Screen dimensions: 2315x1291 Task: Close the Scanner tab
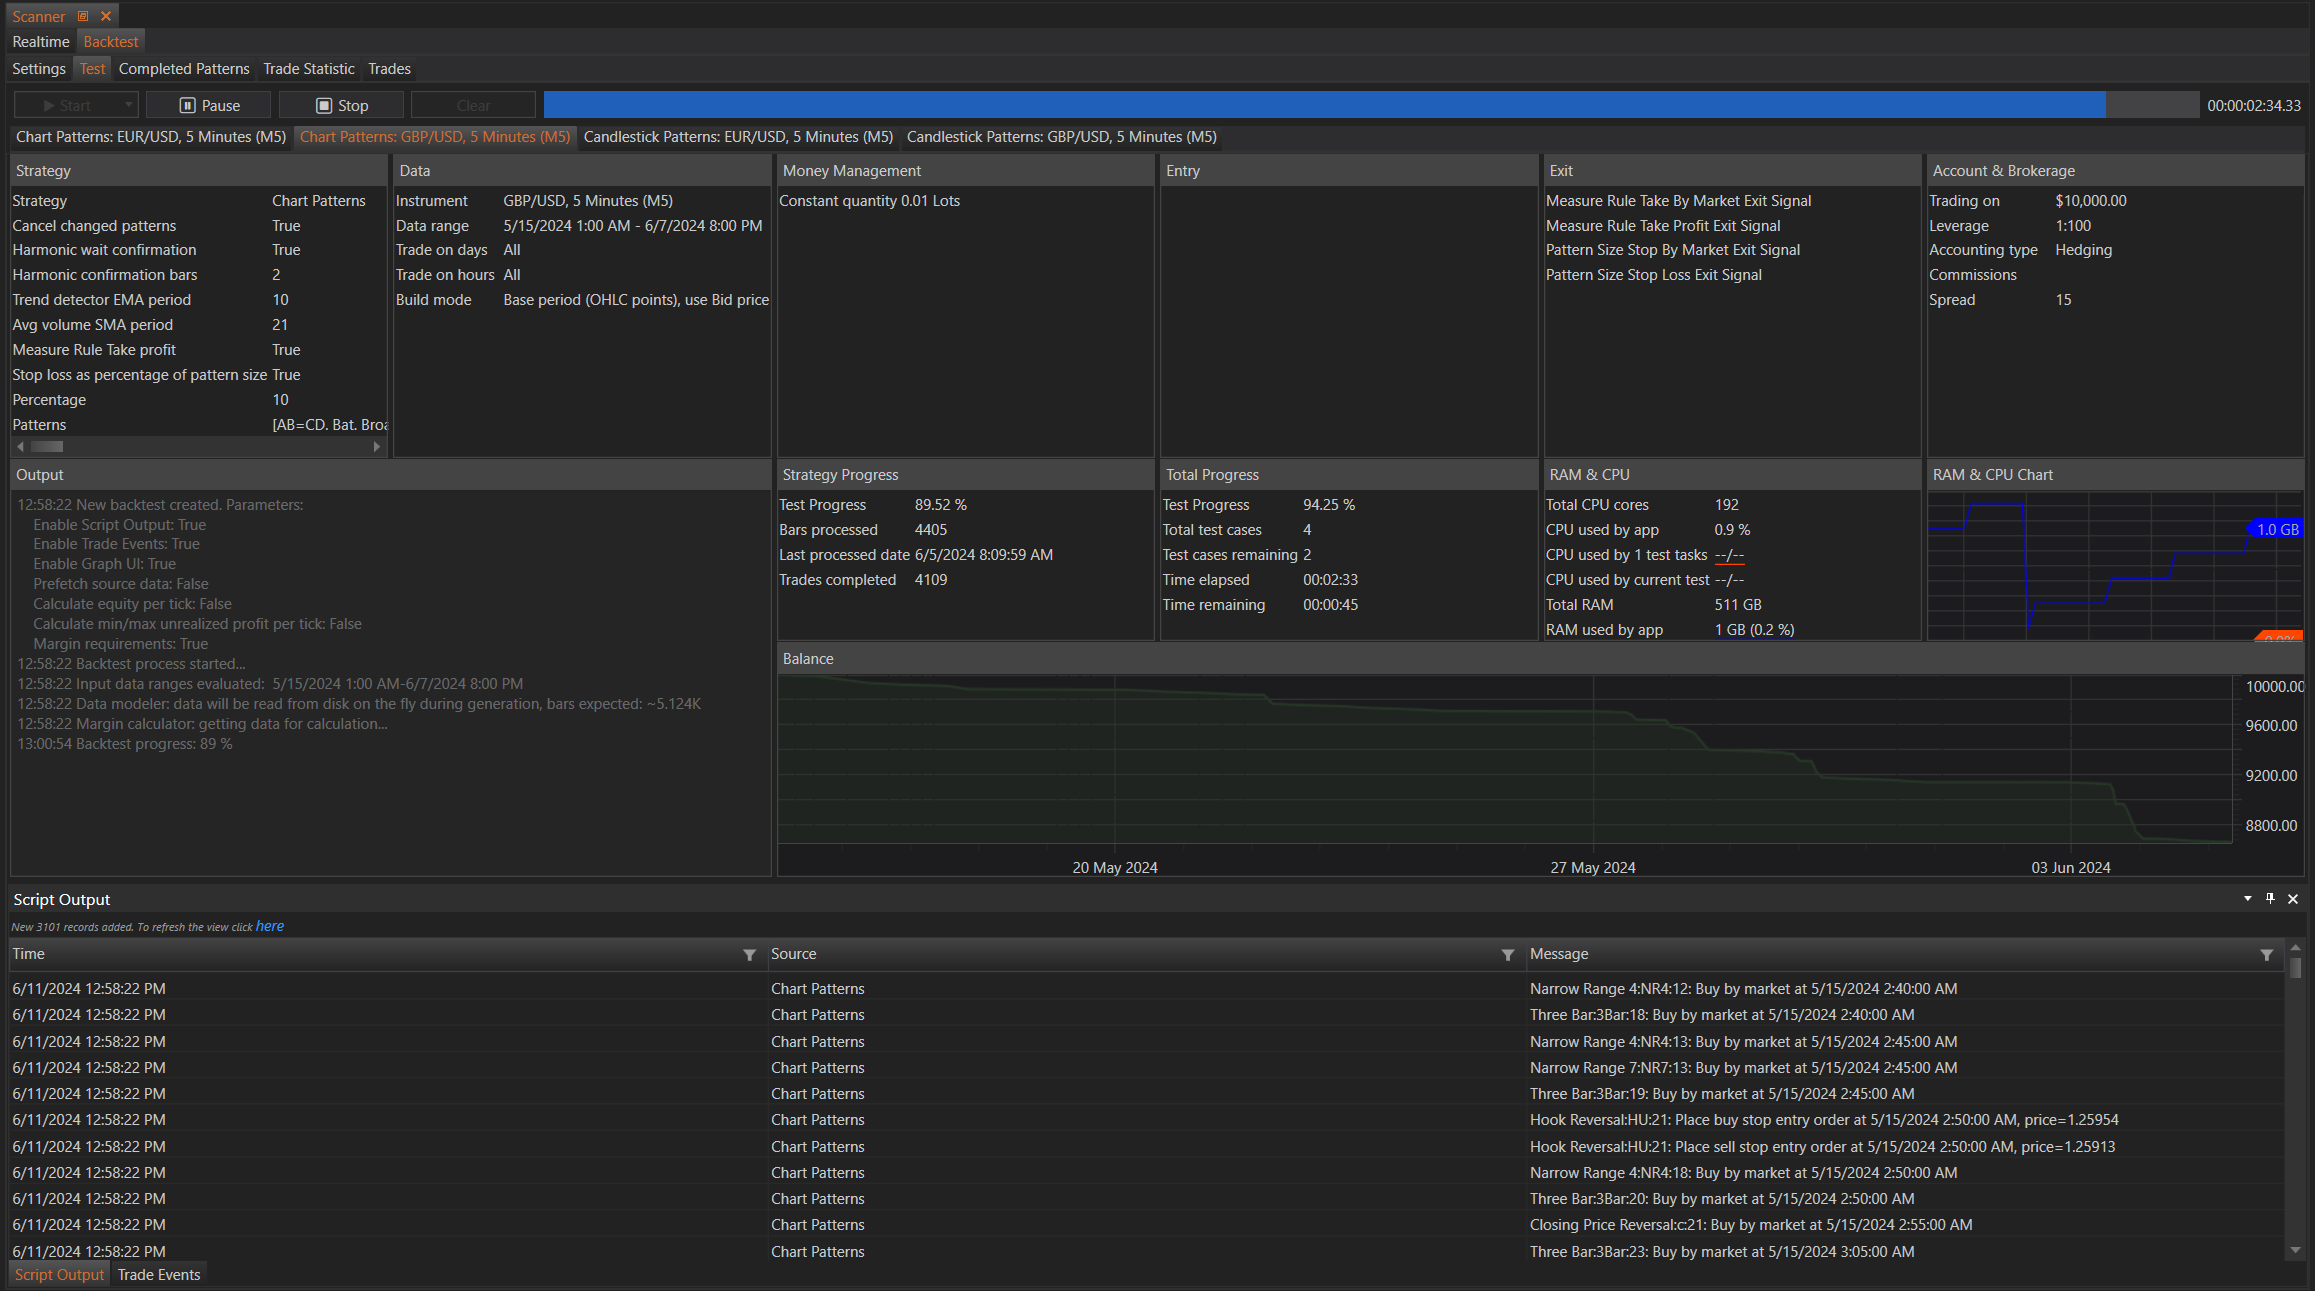point(106,16)
